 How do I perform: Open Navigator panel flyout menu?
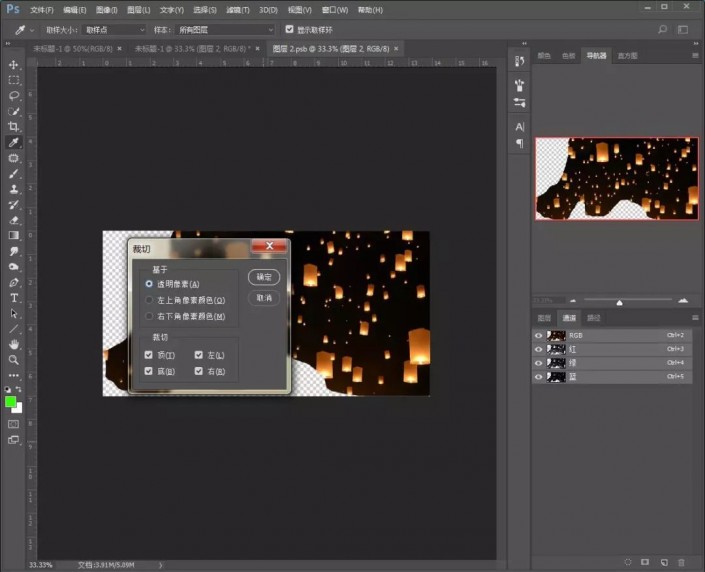pyautogui.click(x=695, y=56)
